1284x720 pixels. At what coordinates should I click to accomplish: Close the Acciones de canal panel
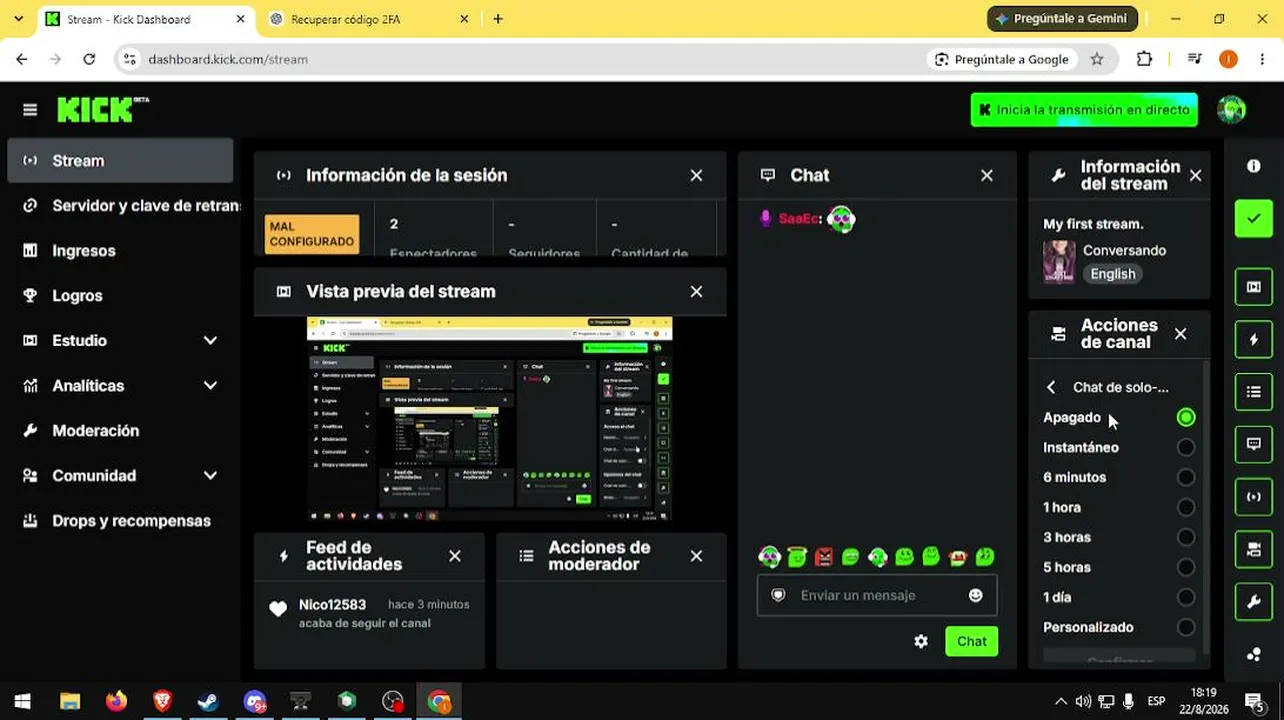tap(1180, 334)
